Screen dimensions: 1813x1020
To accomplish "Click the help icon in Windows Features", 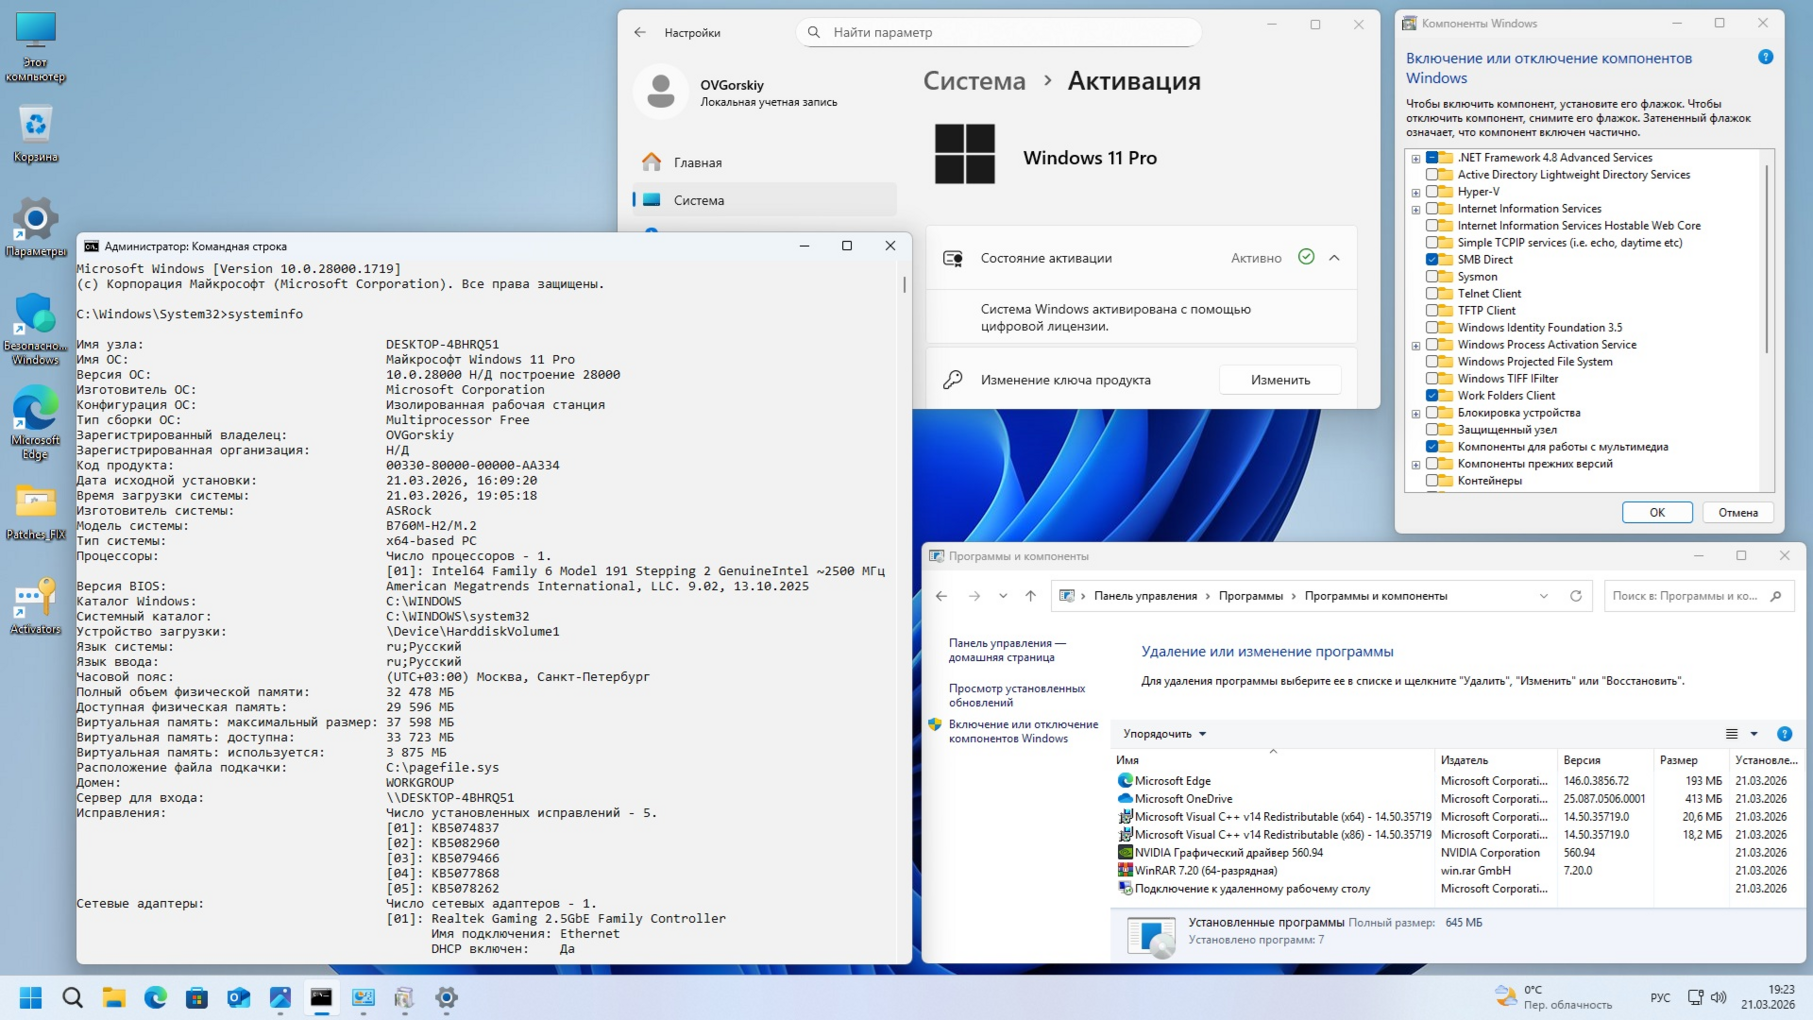I will [x=1765, y=57].
